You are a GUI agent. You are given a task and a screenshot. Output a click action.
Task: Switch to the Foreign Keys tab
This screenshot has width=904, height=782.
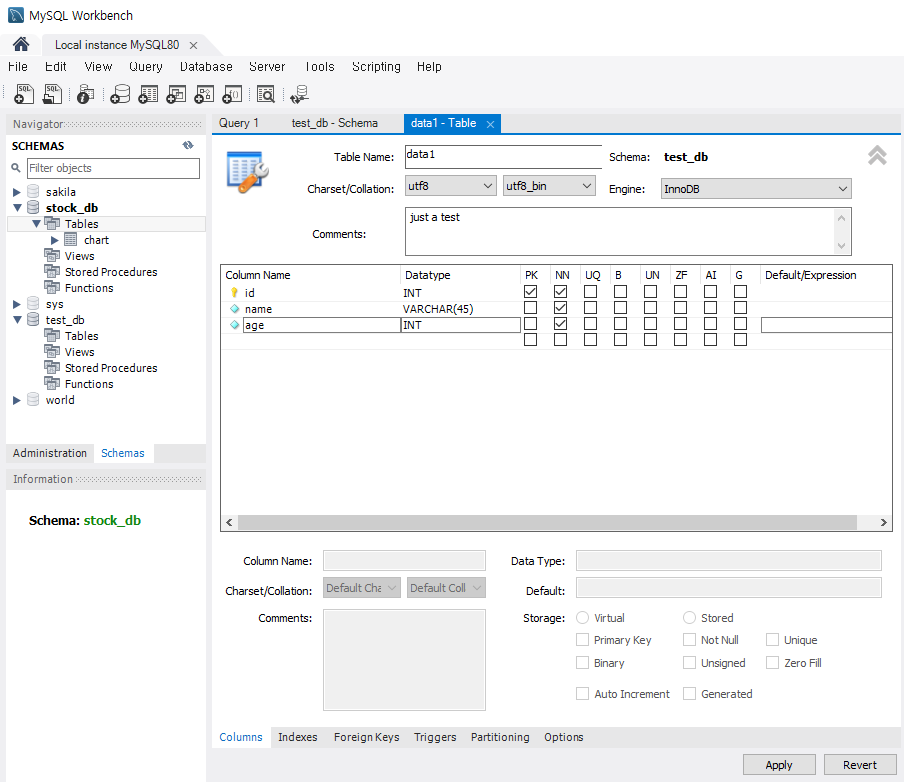point(367,737)
